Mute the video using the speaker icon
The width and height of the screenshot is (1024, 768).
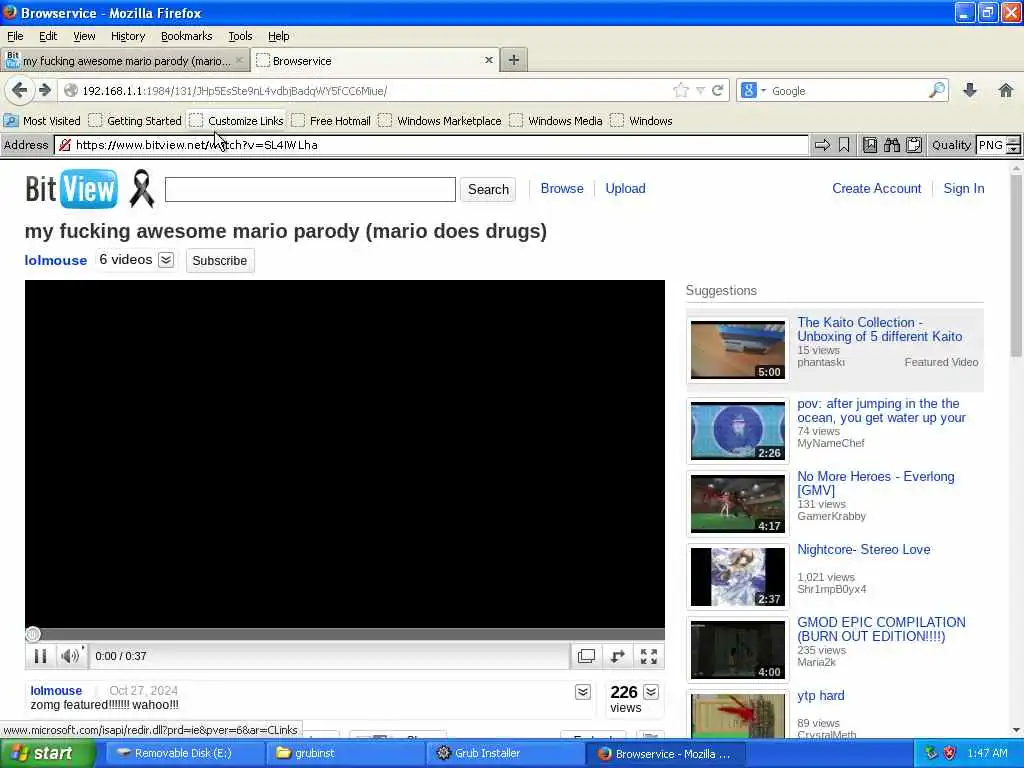coord(69,656)
